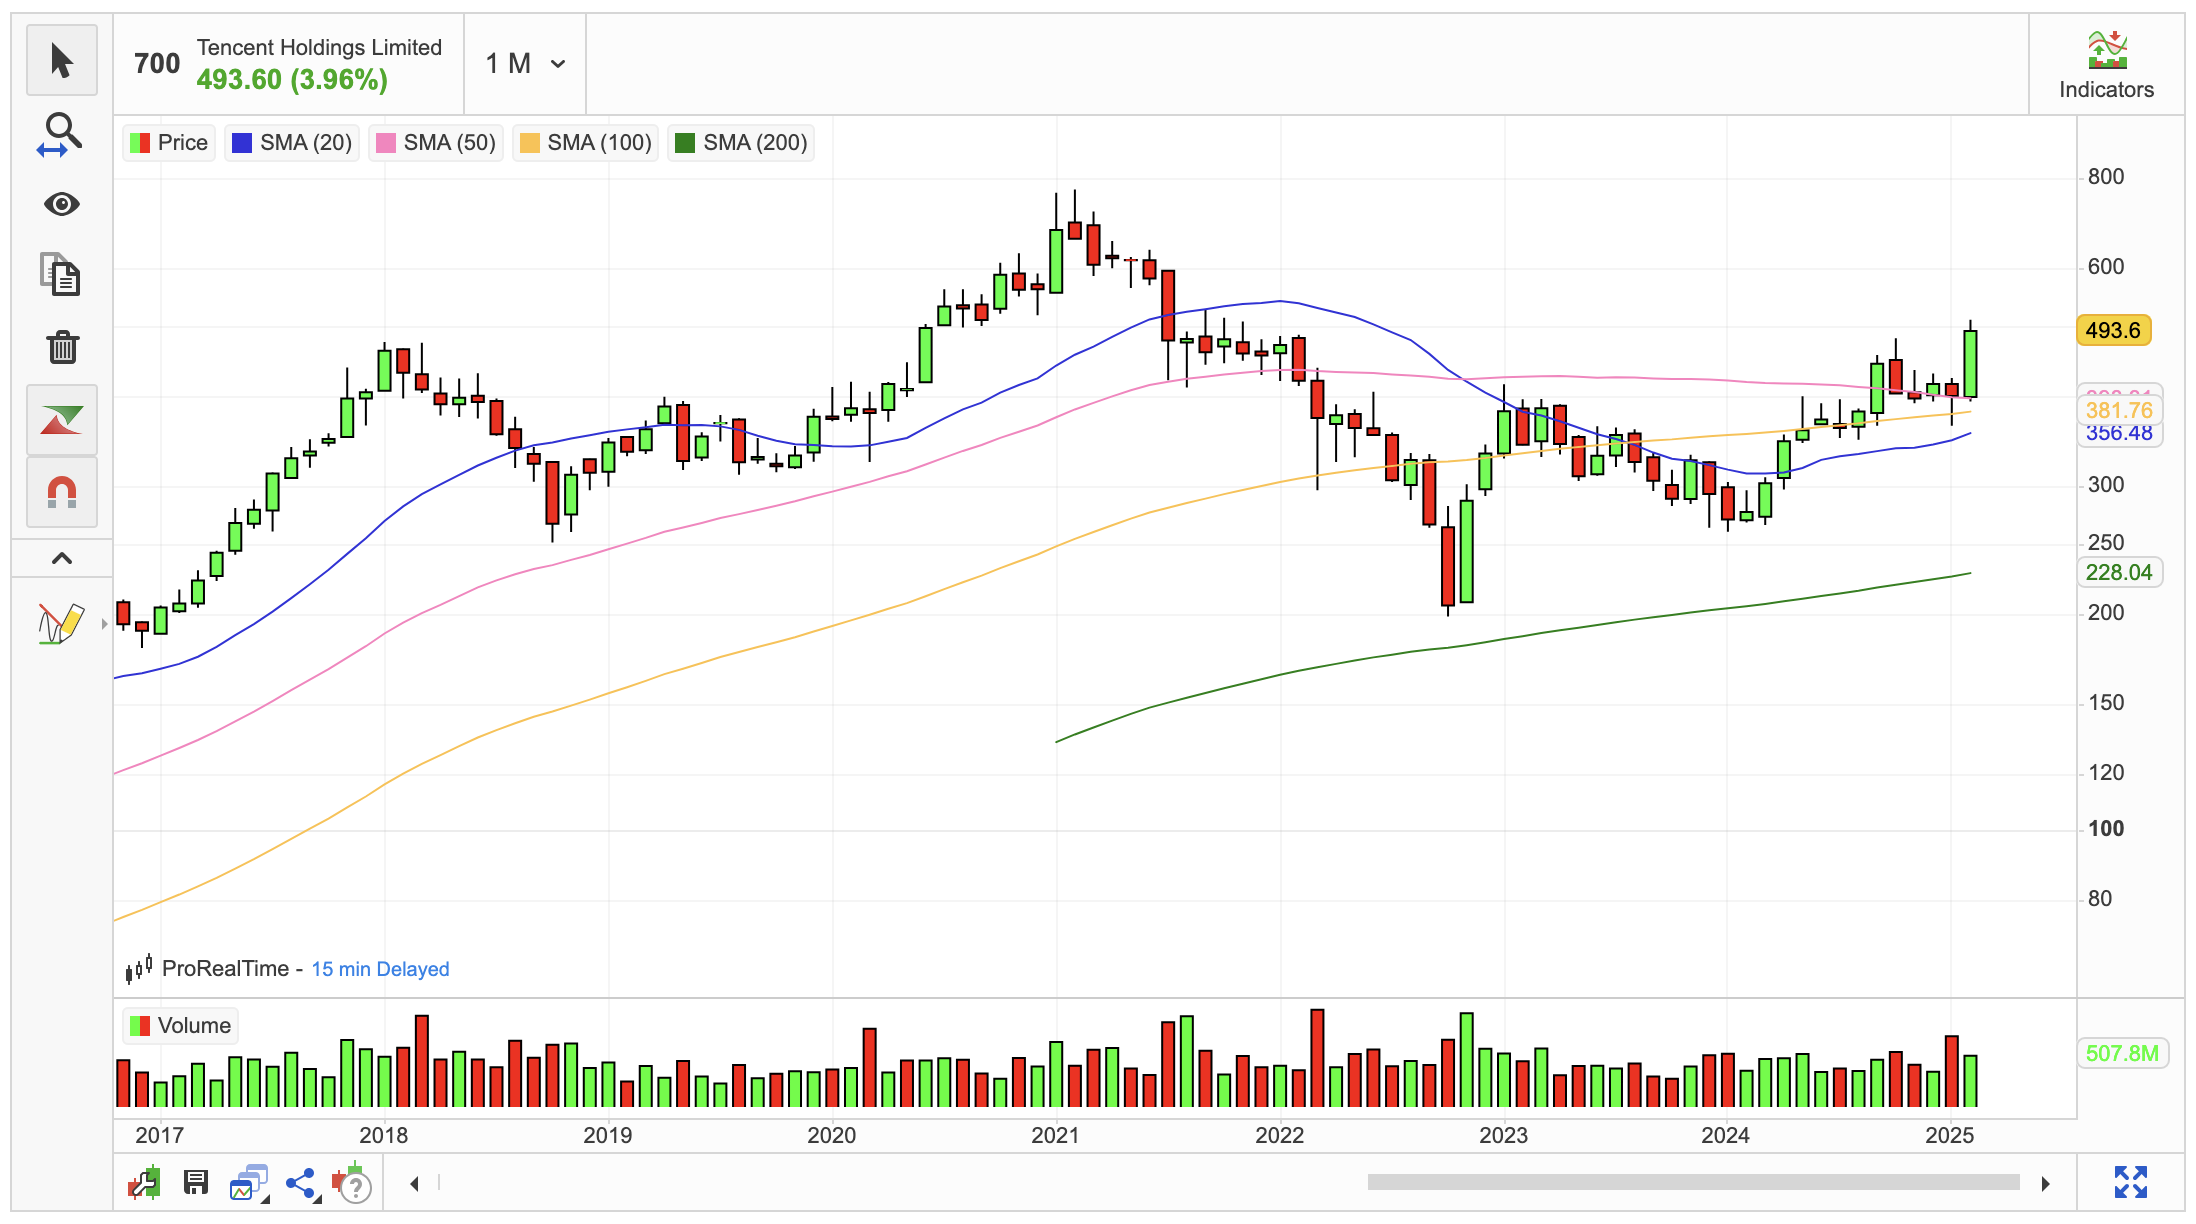Screen dimensions: 2196x1224
Task: Toggle the magnet snap mode
Action: (62, 492)
